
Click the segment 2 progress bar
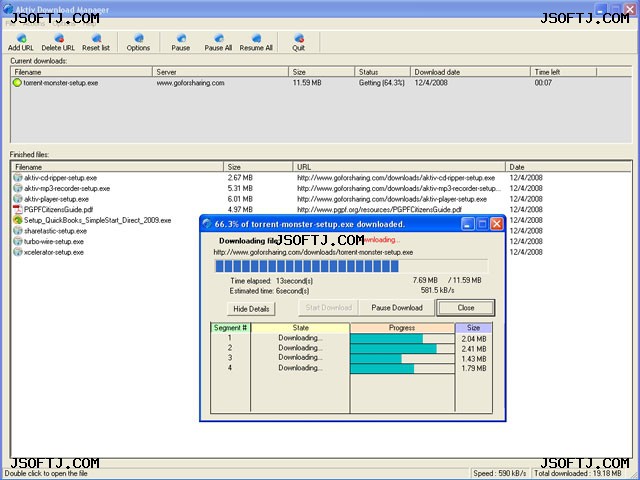(402, 349)
